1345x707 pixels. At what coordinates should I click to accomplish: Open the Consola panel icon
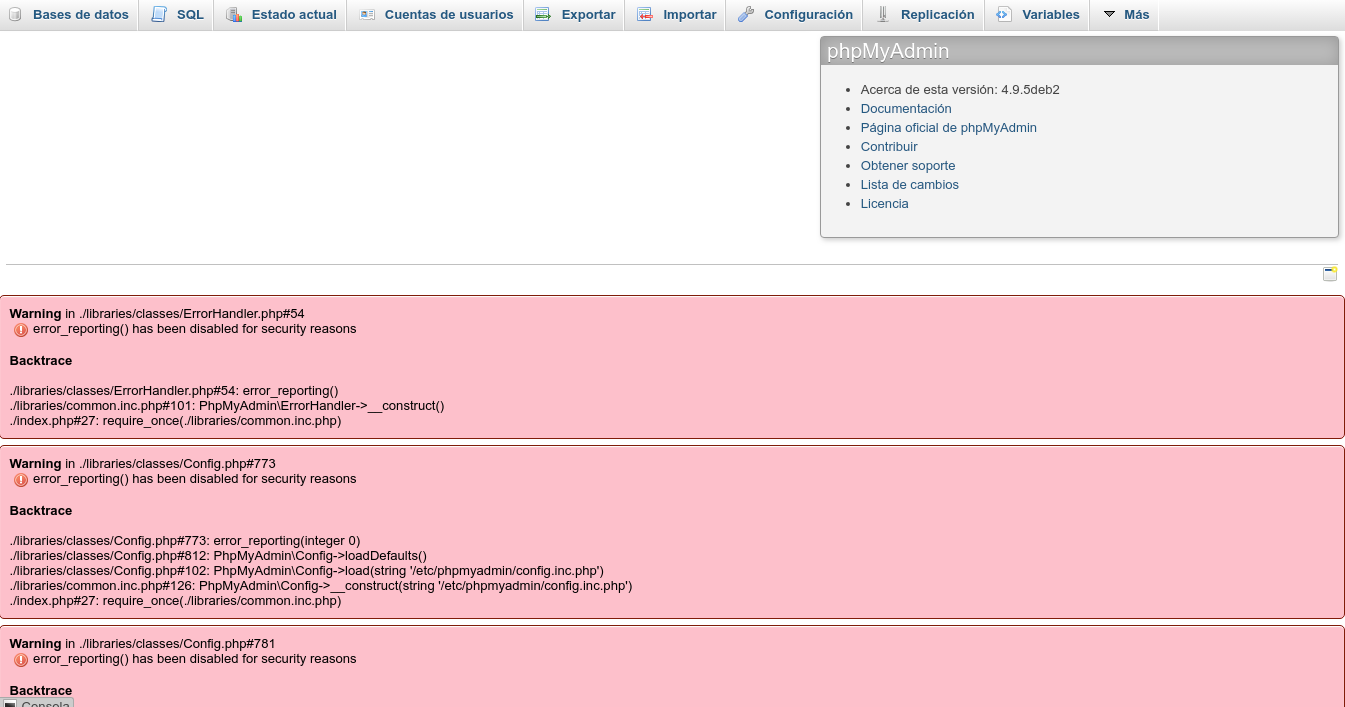[x=10, y=704]
